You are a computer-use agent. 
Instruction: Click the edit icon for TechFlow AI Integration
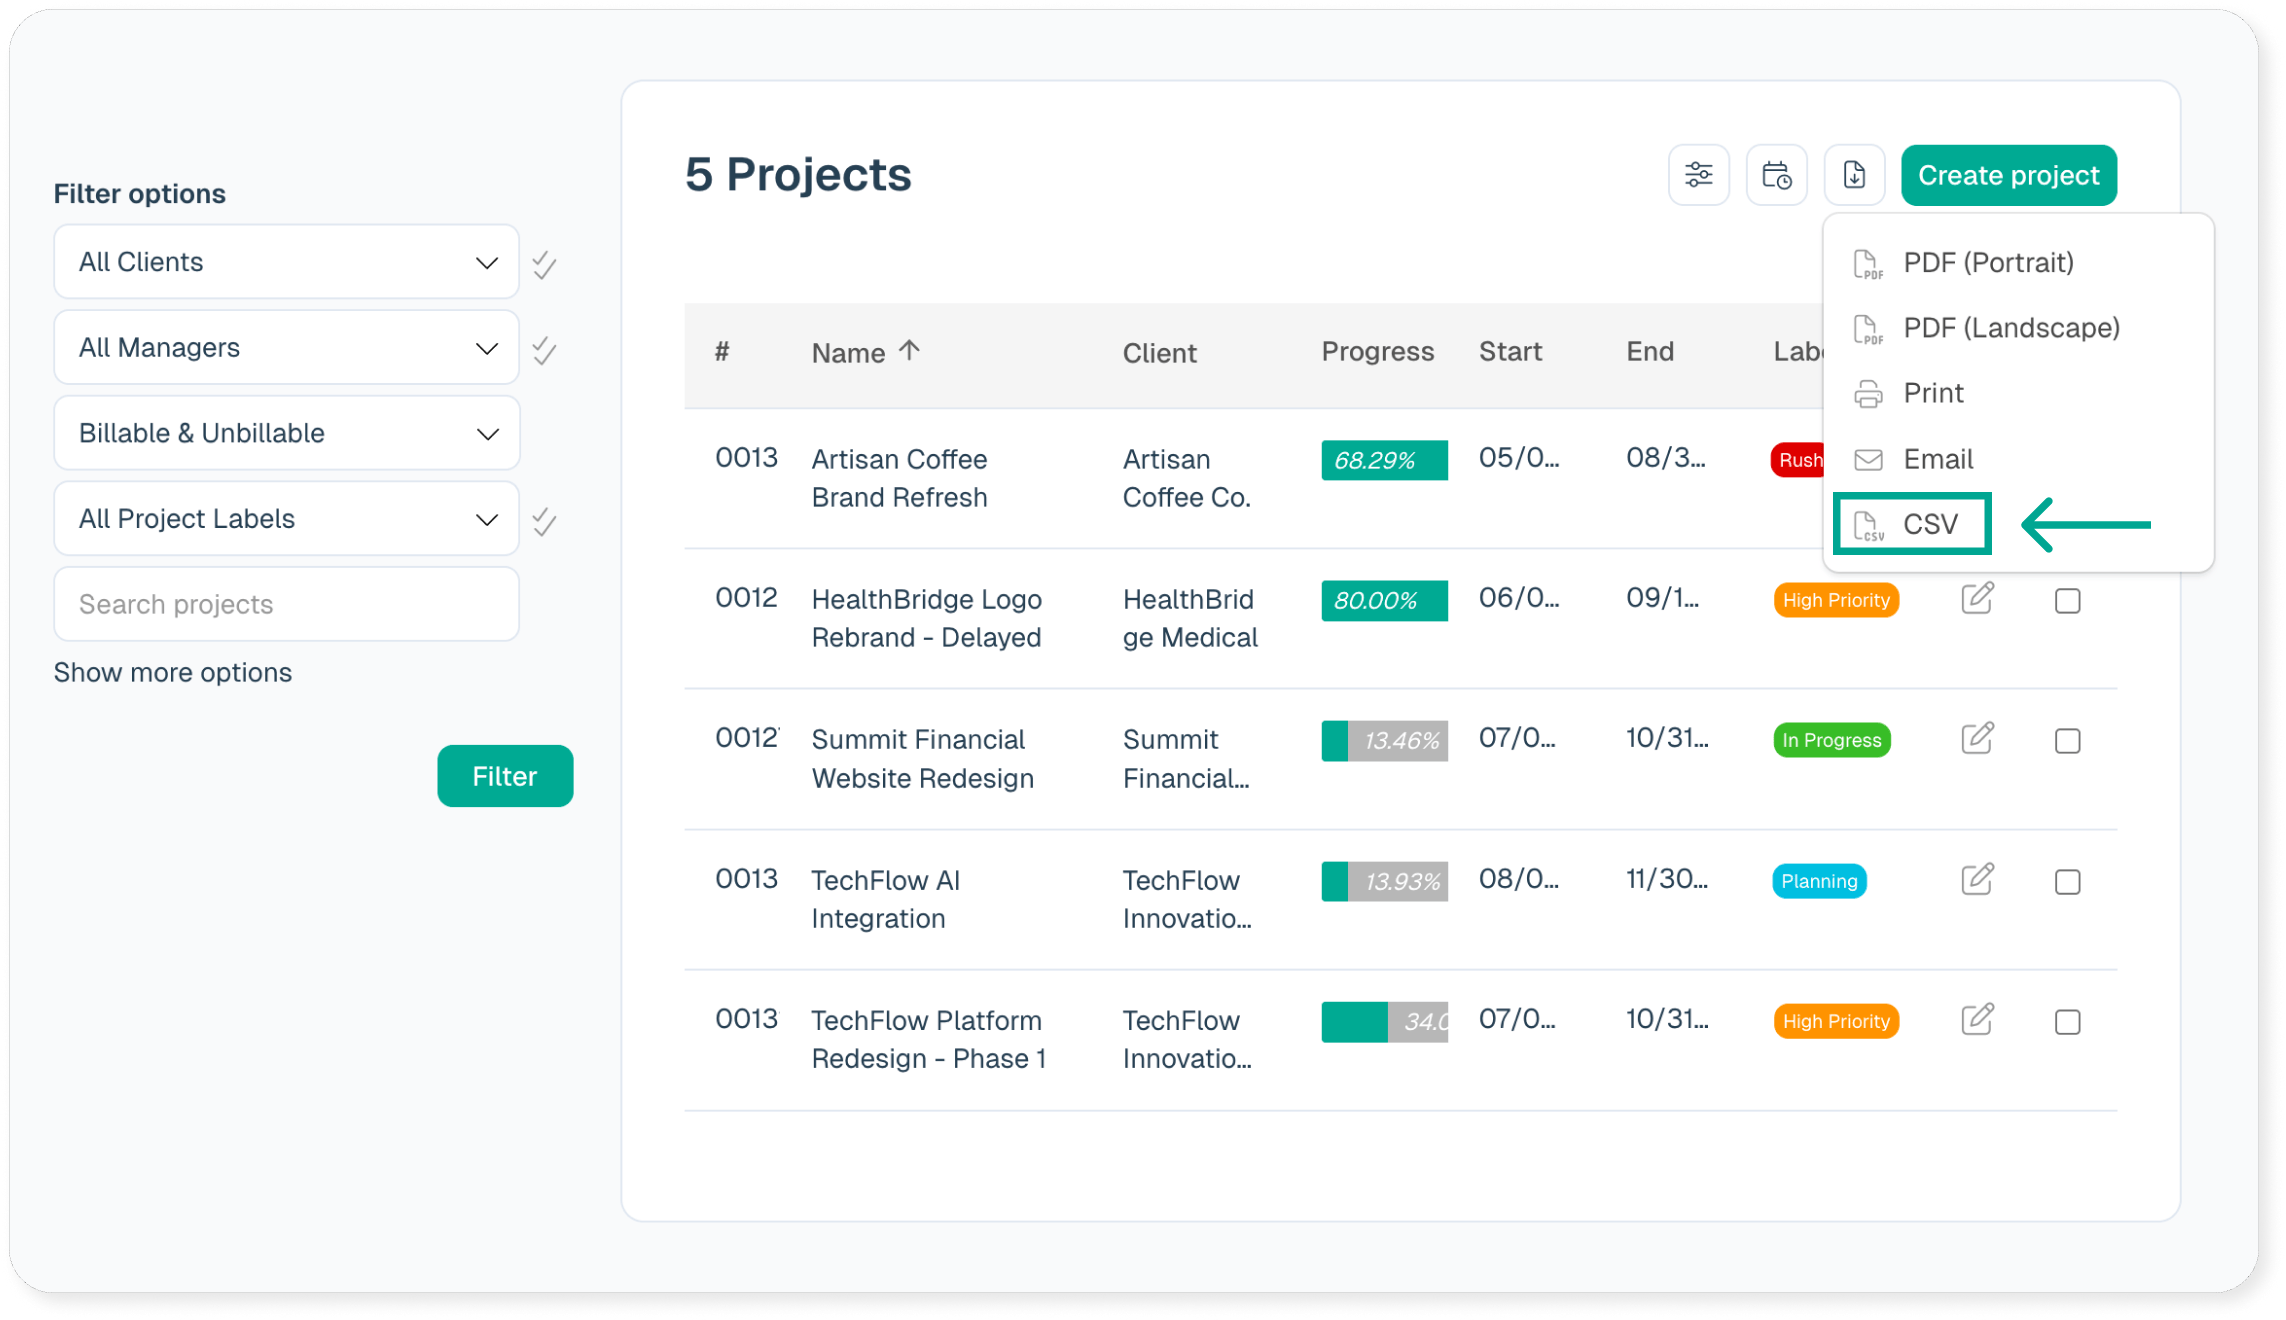pyautogui.click(x=1977, y=880)
